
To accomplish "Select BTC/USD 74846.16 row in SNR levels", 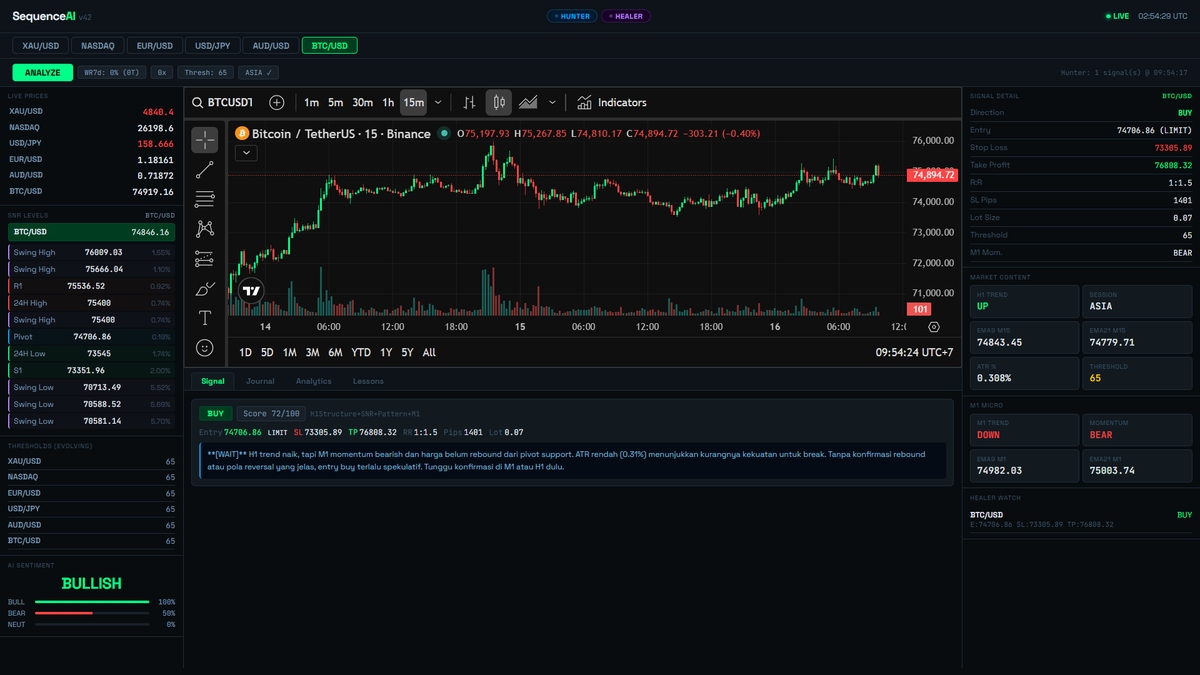I will click(x=91, y=231).
